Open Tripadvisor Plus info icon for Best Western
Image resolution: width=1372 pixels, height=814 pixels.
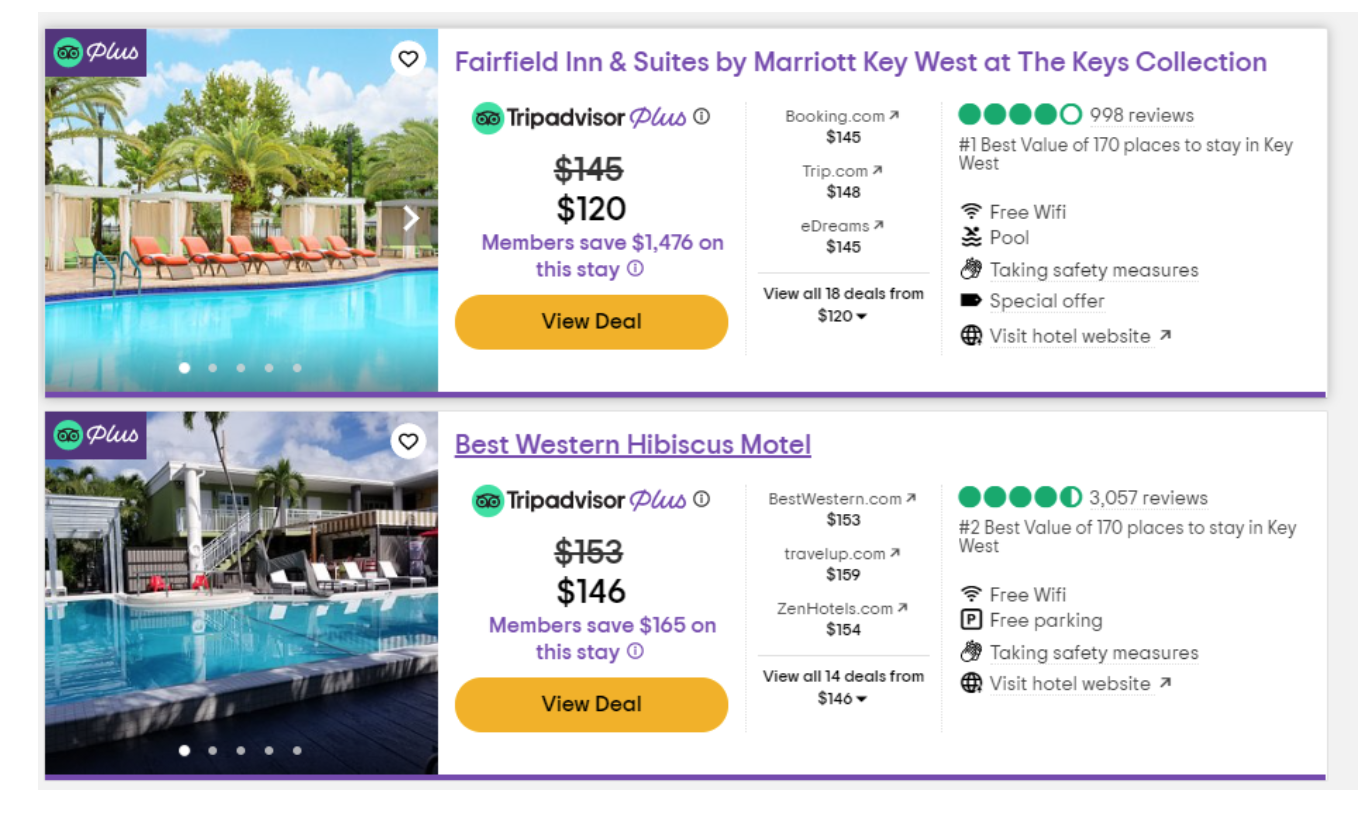pyautogui.click(x=702, y=499)
